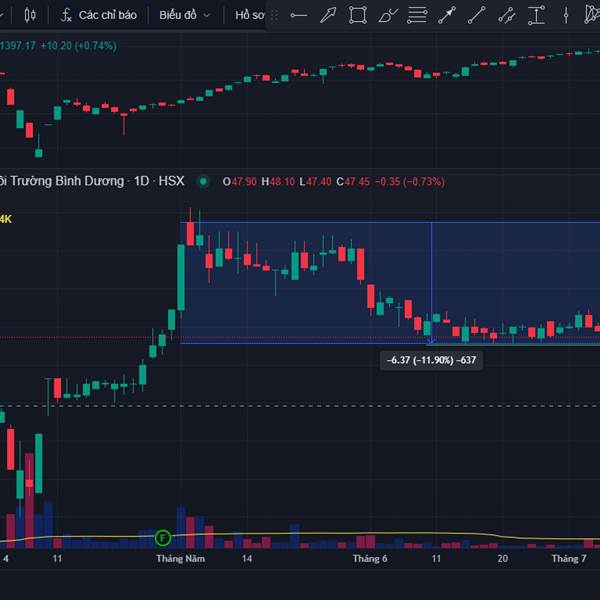Click the open price O47.90
Image resolution: width=600 pixels, height=600 pixels.
point(240,181)
